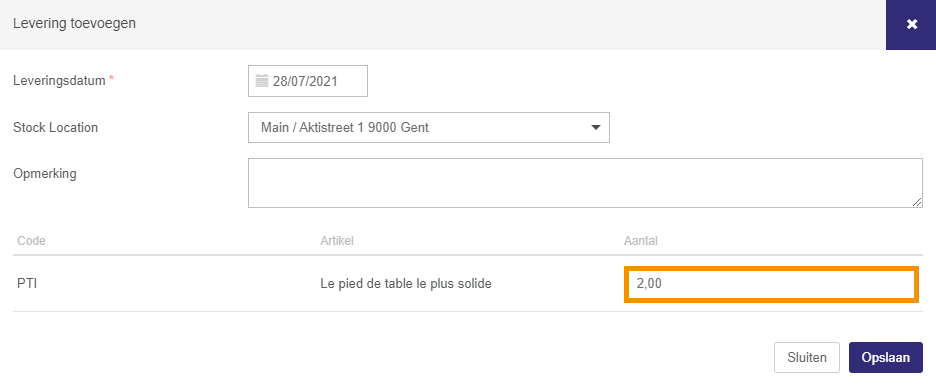Click the Opmerking label

tap(45, 174)
